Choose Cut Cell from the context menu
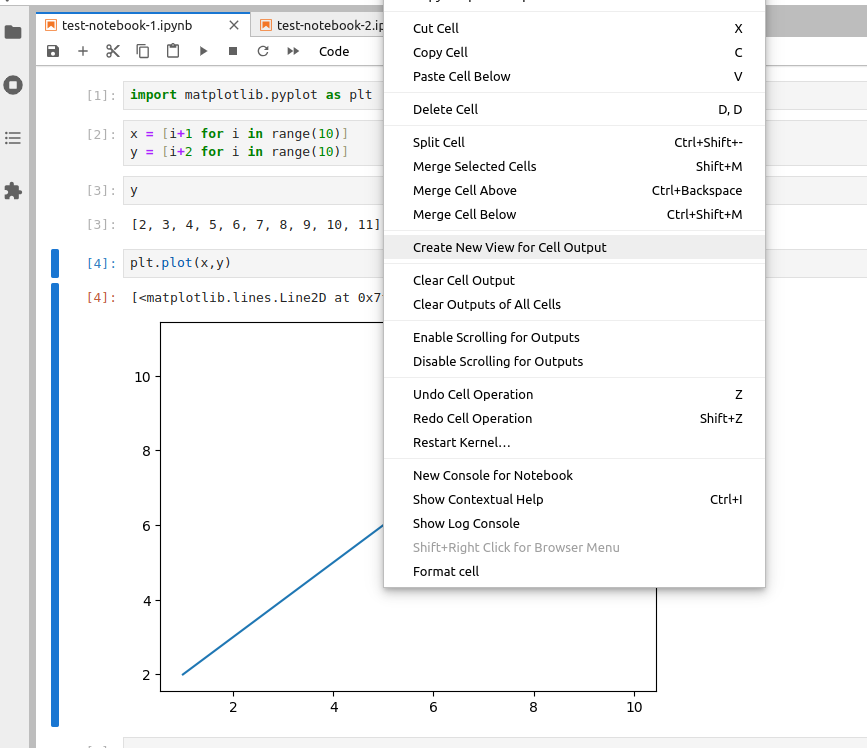The height and width of the screenshot is (748, 867). click(574, 29)
